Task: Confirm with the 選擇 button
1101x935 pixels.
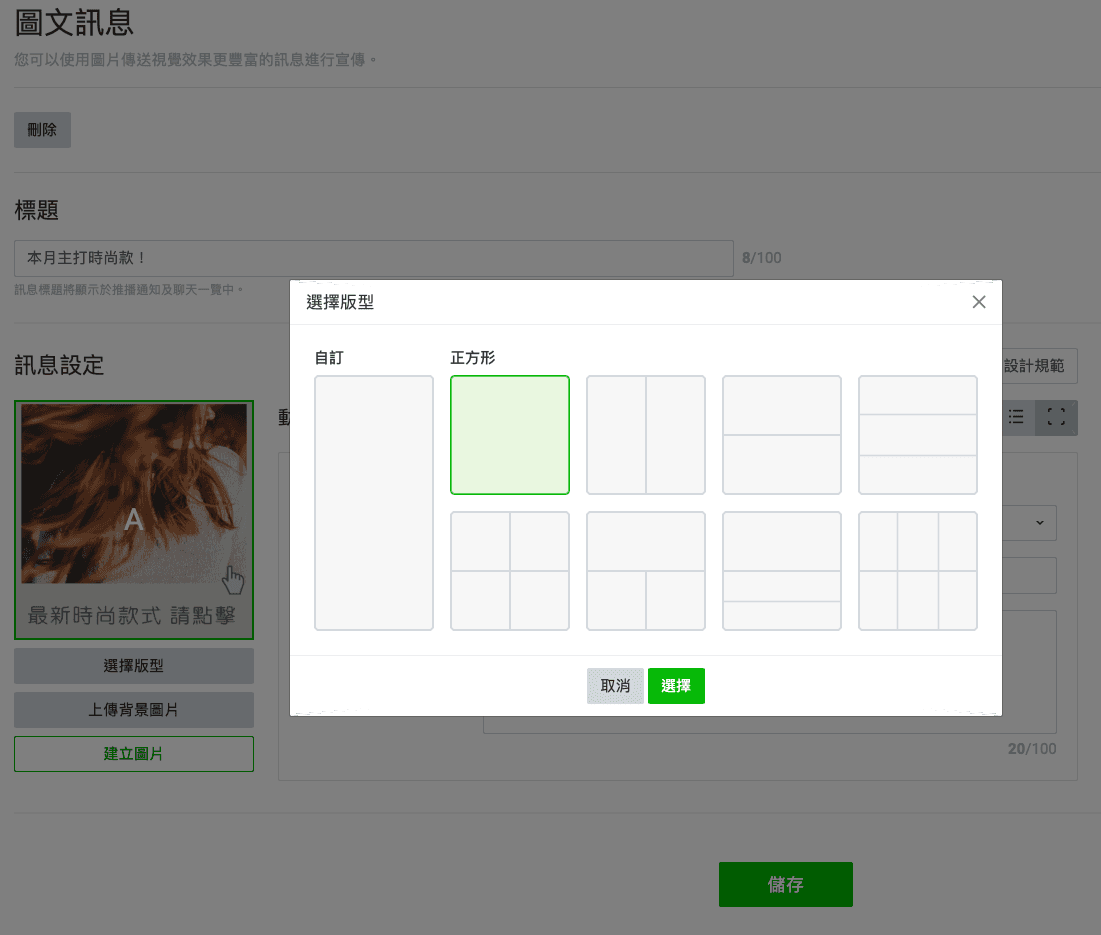Action: (676, 686)
